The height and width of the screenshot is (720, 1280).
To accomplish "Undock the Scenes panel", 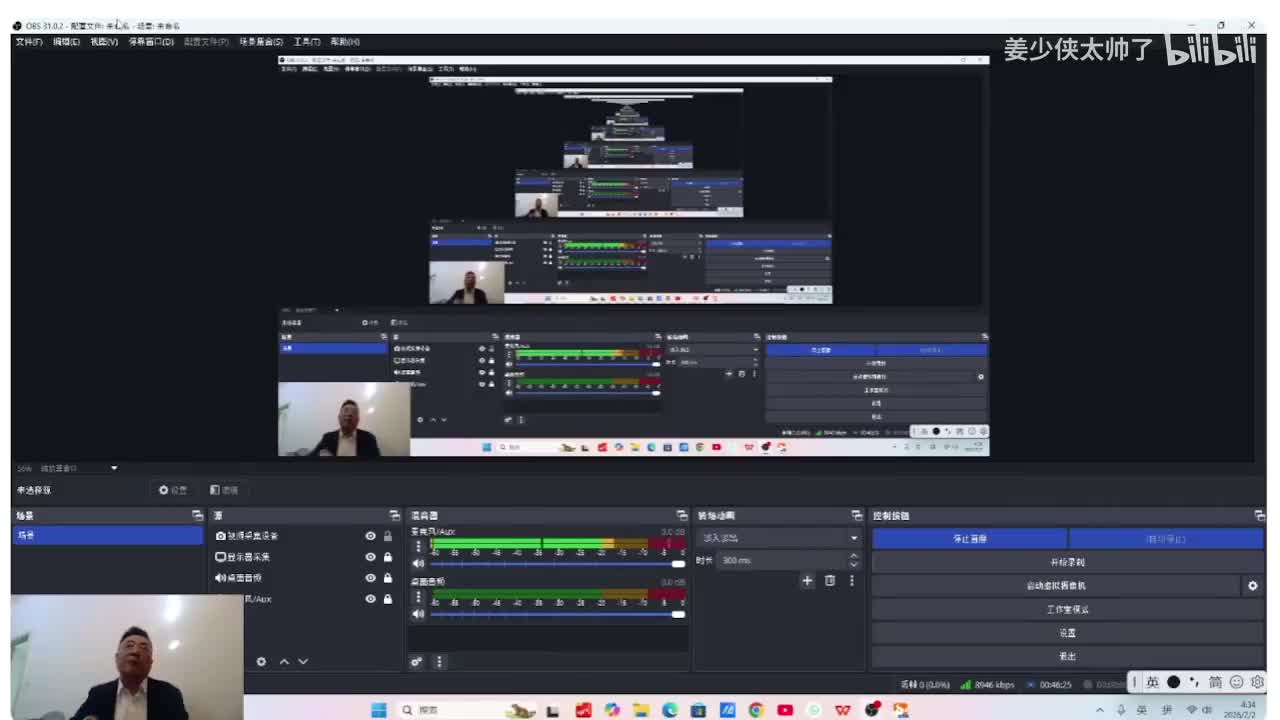I will pos(197,516).
